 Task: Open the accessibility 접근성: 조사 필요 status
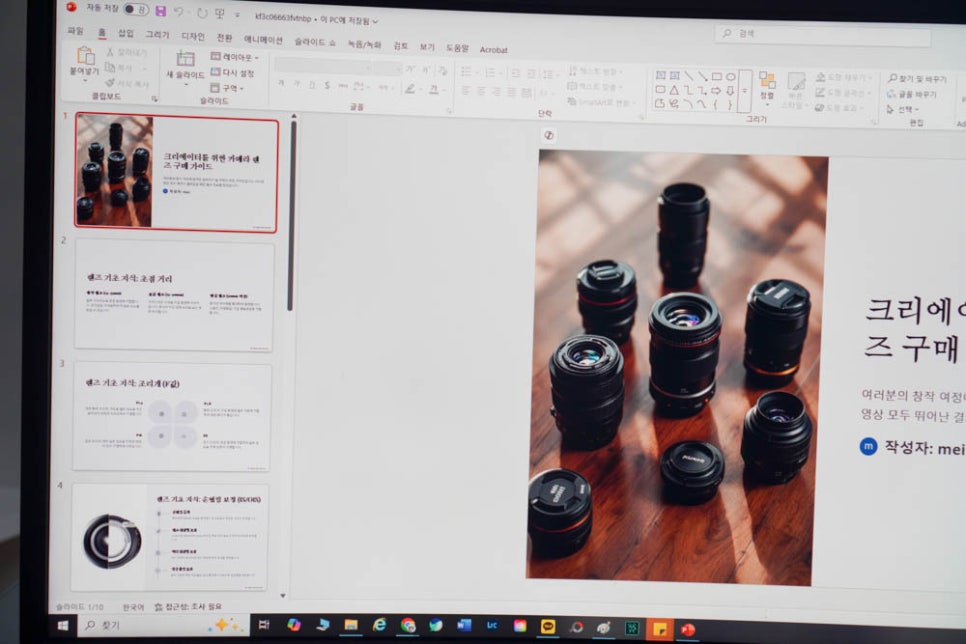(188, 607)
